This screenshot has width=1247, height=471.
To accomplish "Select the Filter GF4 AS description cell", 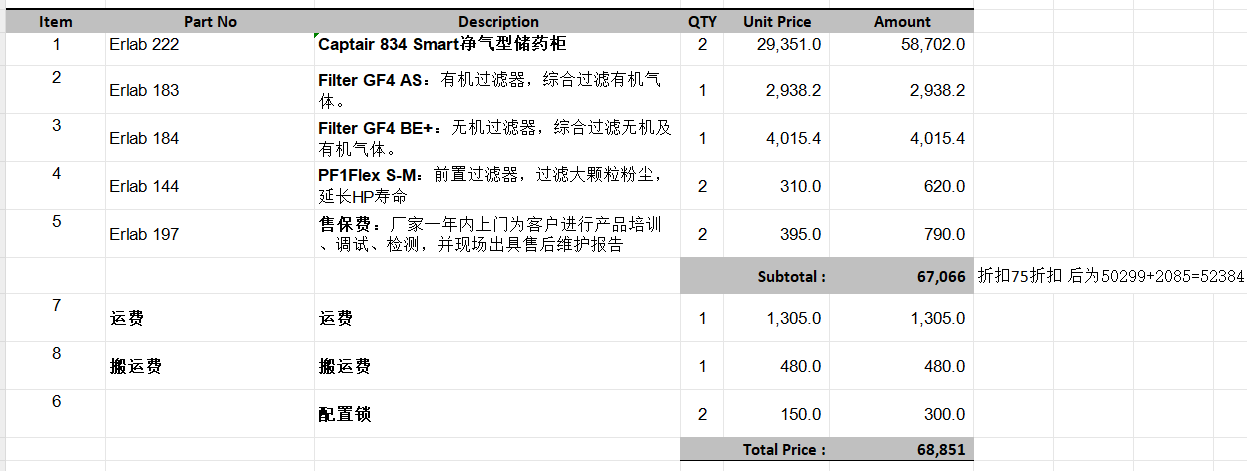I will pyautogui.click(x=497, y=90).
